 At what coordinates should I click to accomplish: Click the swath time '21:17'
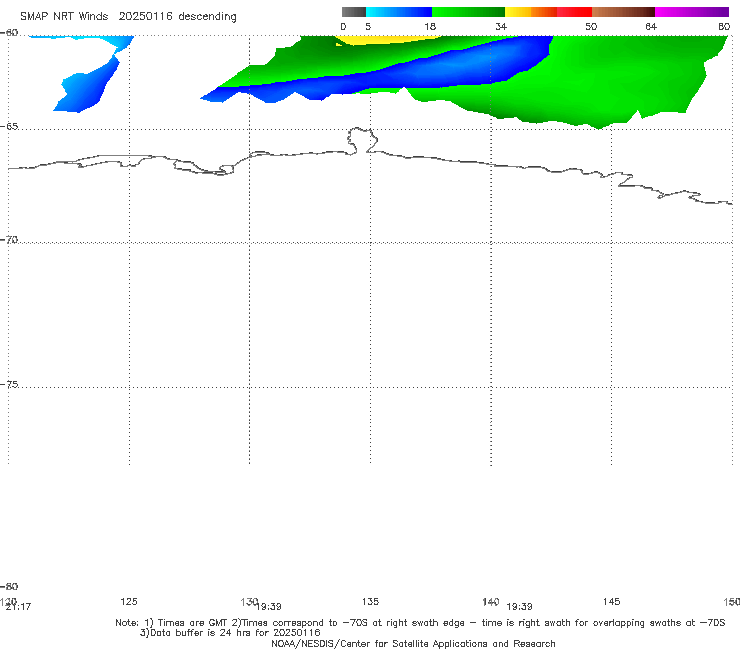(x=18, y=607)
